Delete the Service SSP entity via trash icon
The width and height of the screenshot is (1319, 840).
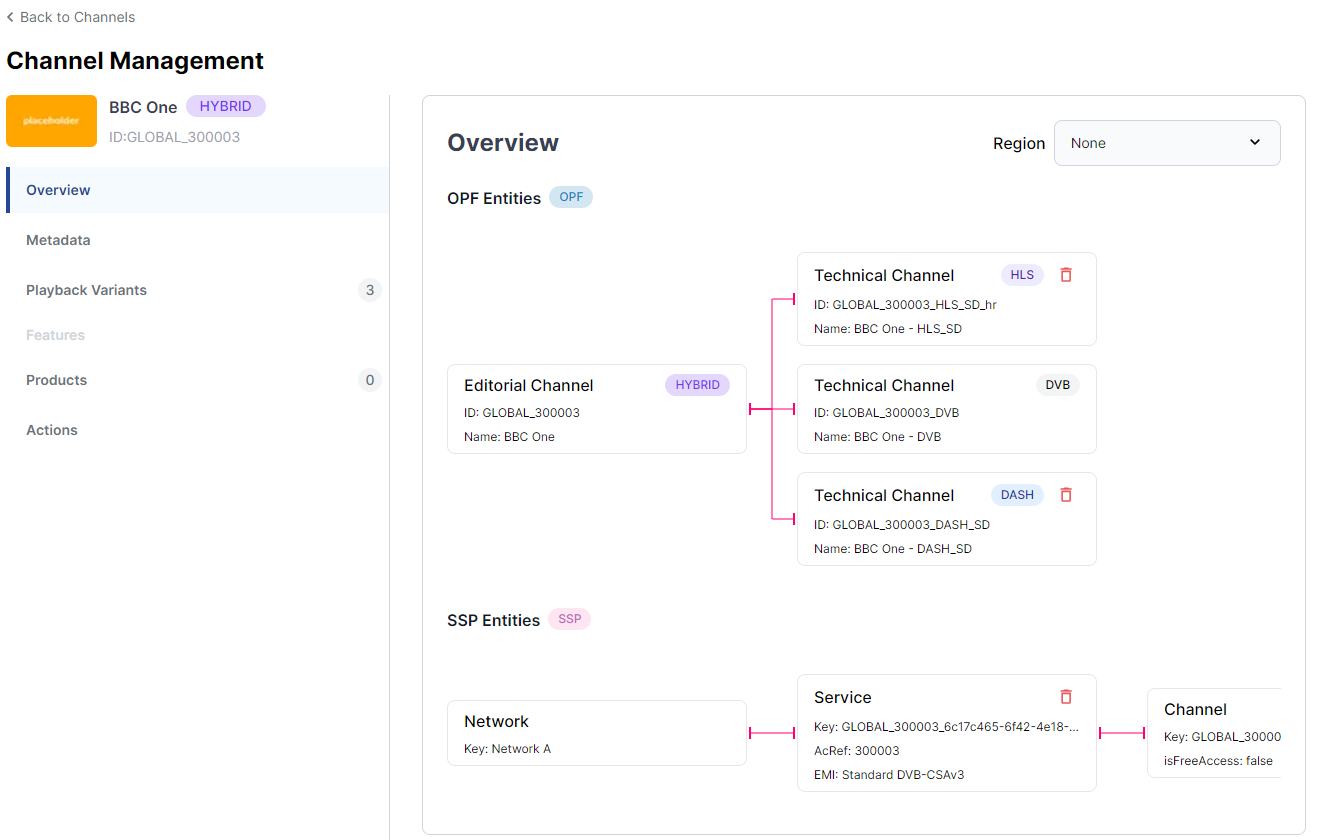[1065, 696]
